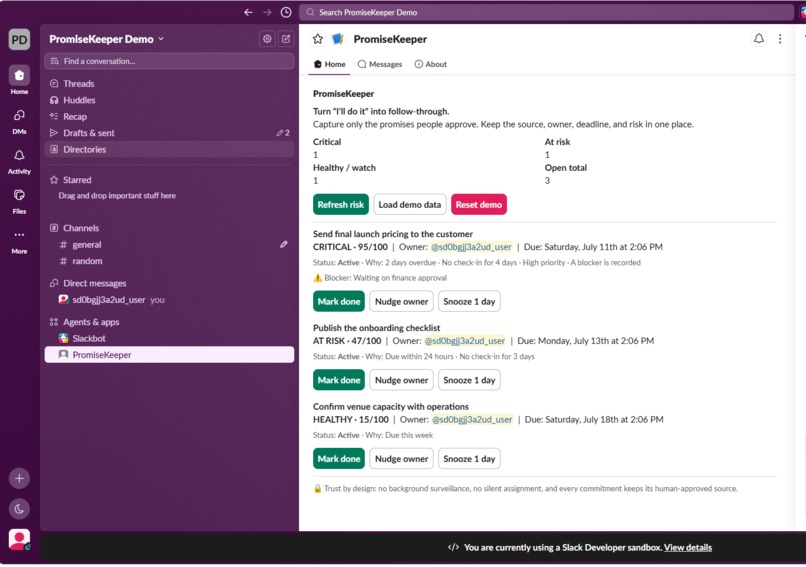The image size is (806, 567).
Task: Open Huddles in the sidebar
Action: click(169, 100)
